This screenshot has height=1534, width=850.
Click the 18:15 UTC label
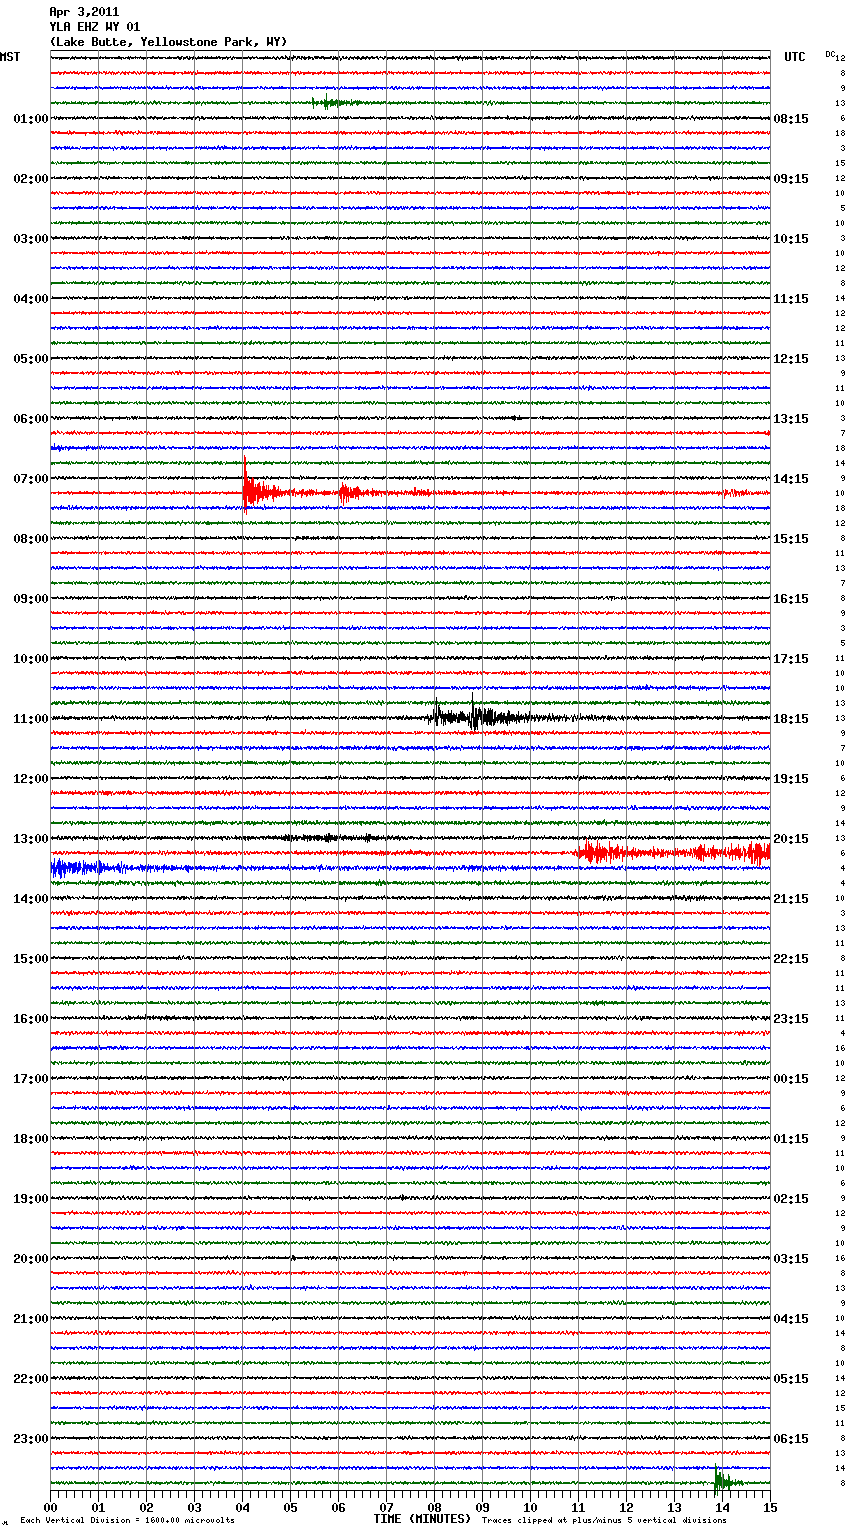coord(791,719)
